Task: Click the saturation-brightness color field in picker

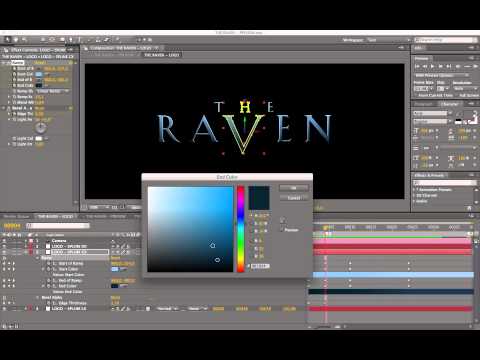Action: coord(190,229)
